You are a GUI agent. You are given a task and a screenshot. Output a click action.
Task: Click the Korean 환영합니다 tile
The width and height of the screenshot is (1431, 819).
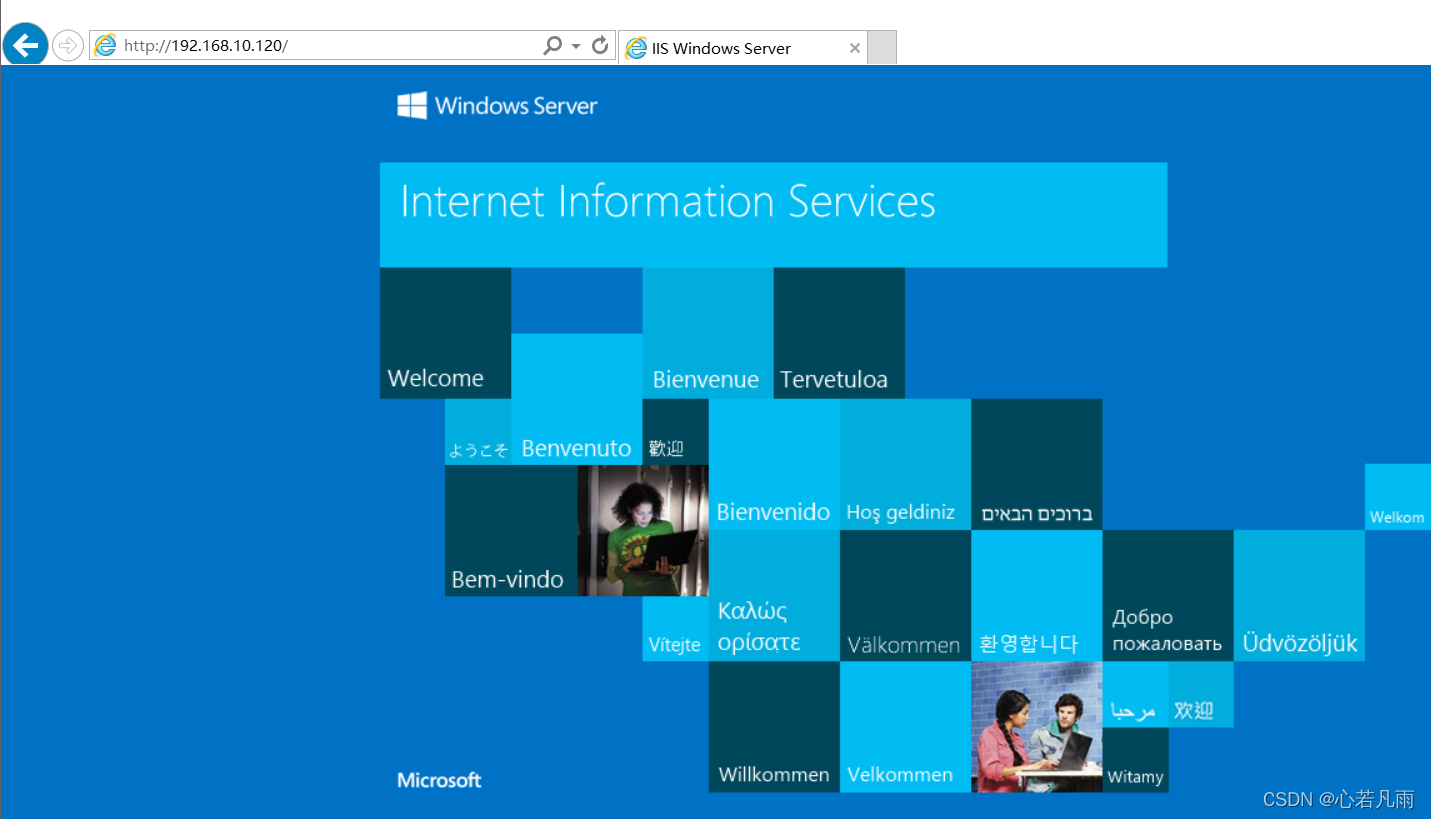tap(1037, 595)
